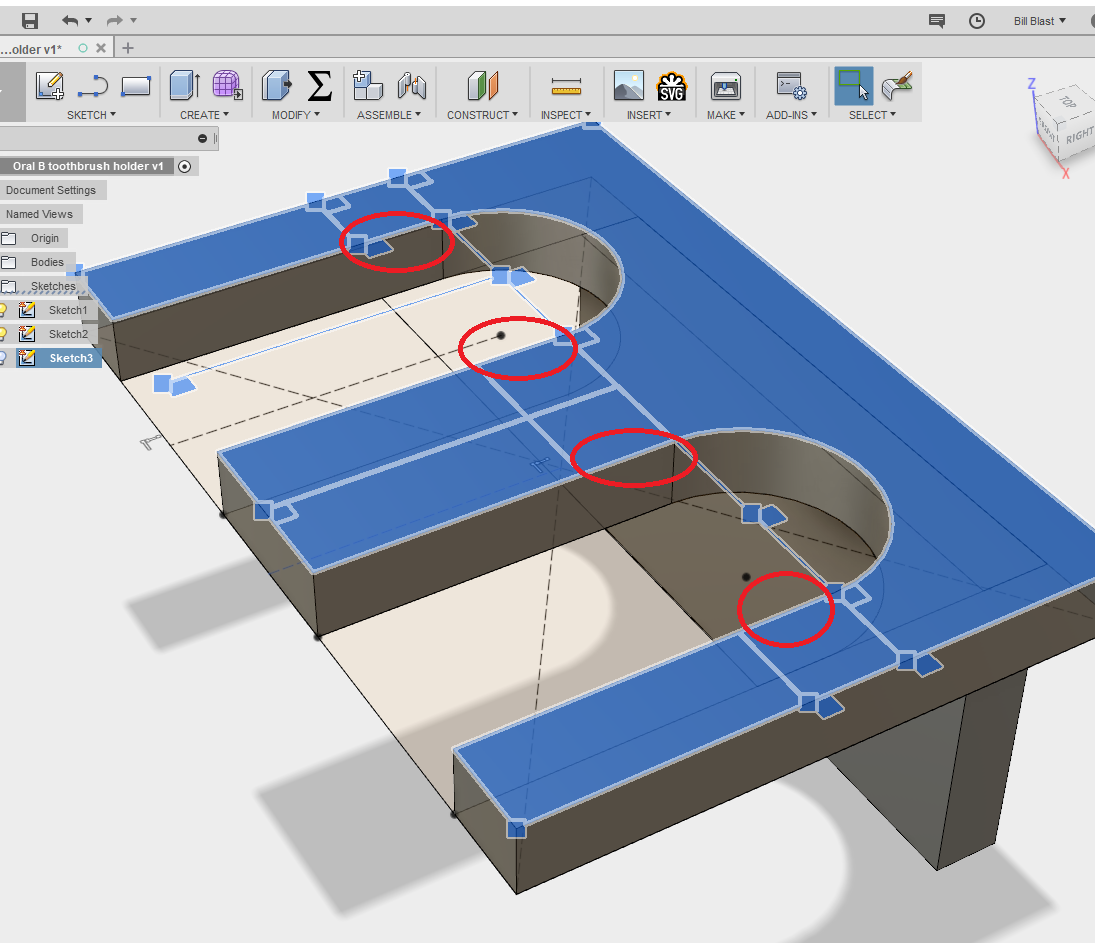Click the Insert SVG icon
Viewport: 1095px width, 943px height.
[671, 88]
